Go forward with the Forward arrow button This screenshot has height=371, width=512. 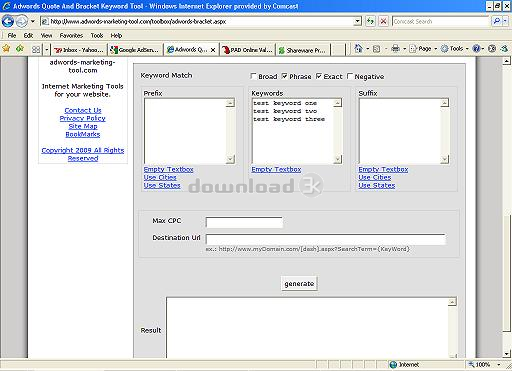(22, 21)
